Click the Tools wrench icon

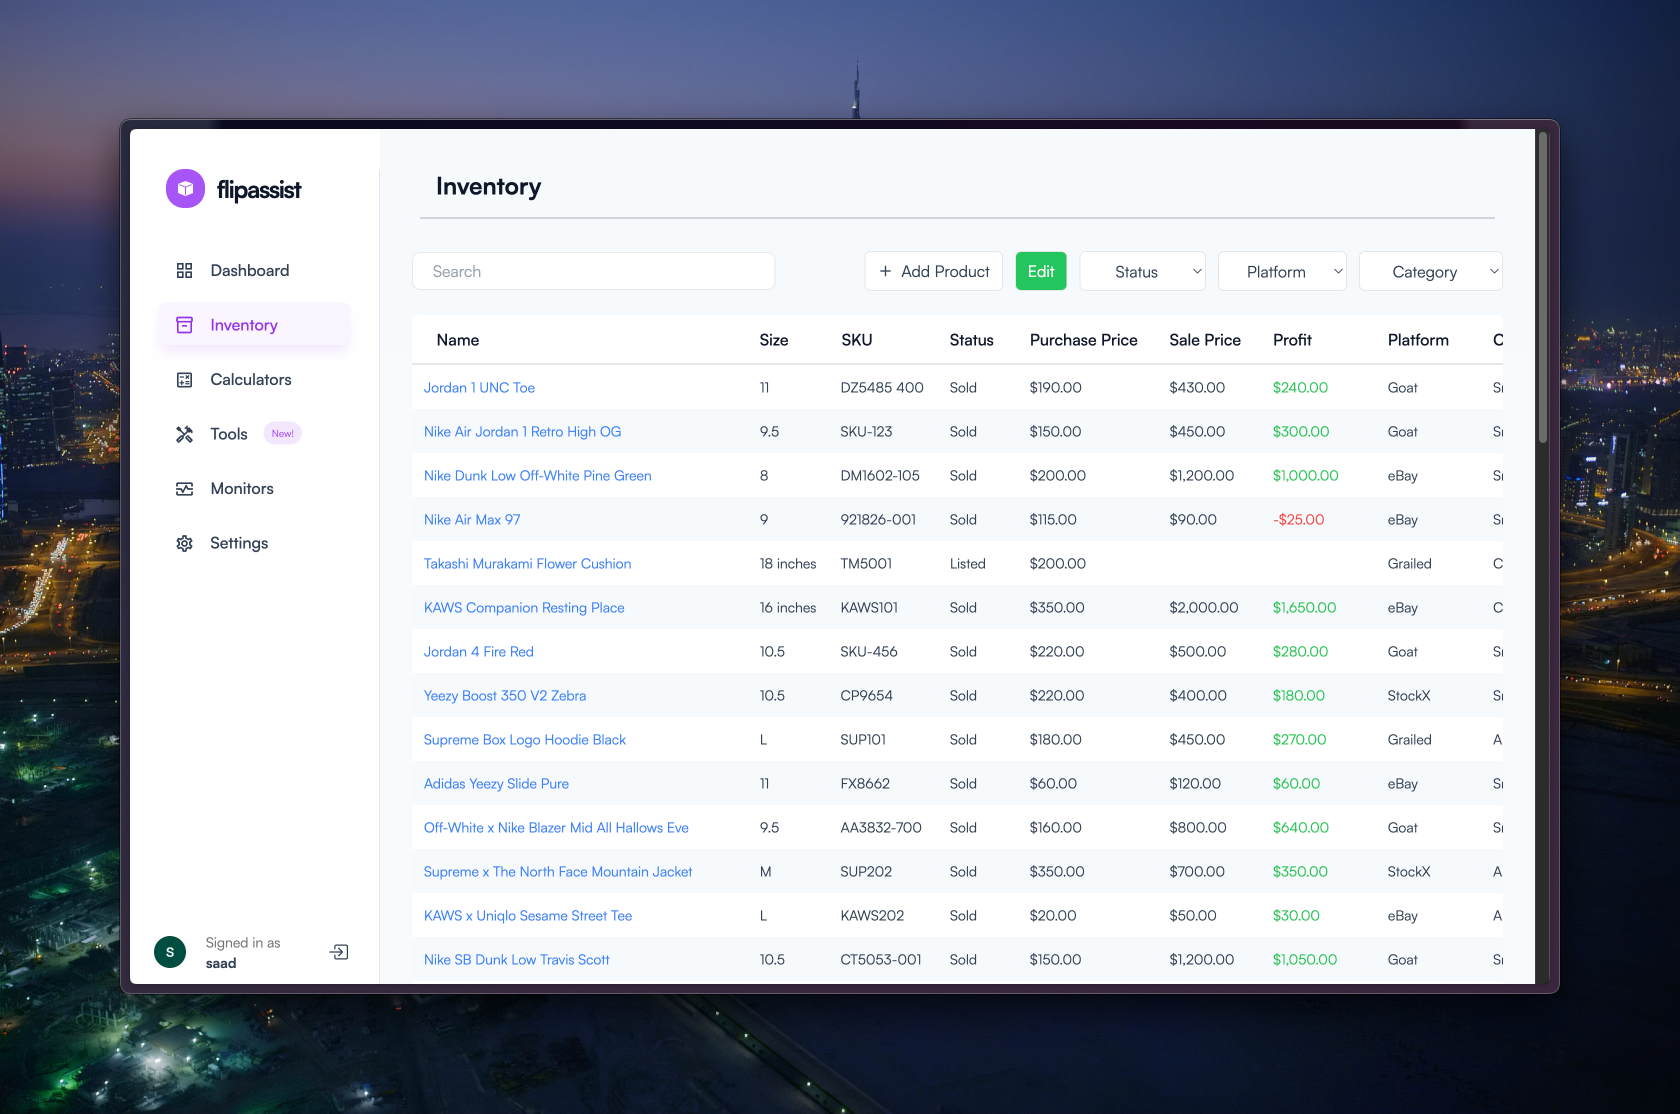click(x=184, y=434)
